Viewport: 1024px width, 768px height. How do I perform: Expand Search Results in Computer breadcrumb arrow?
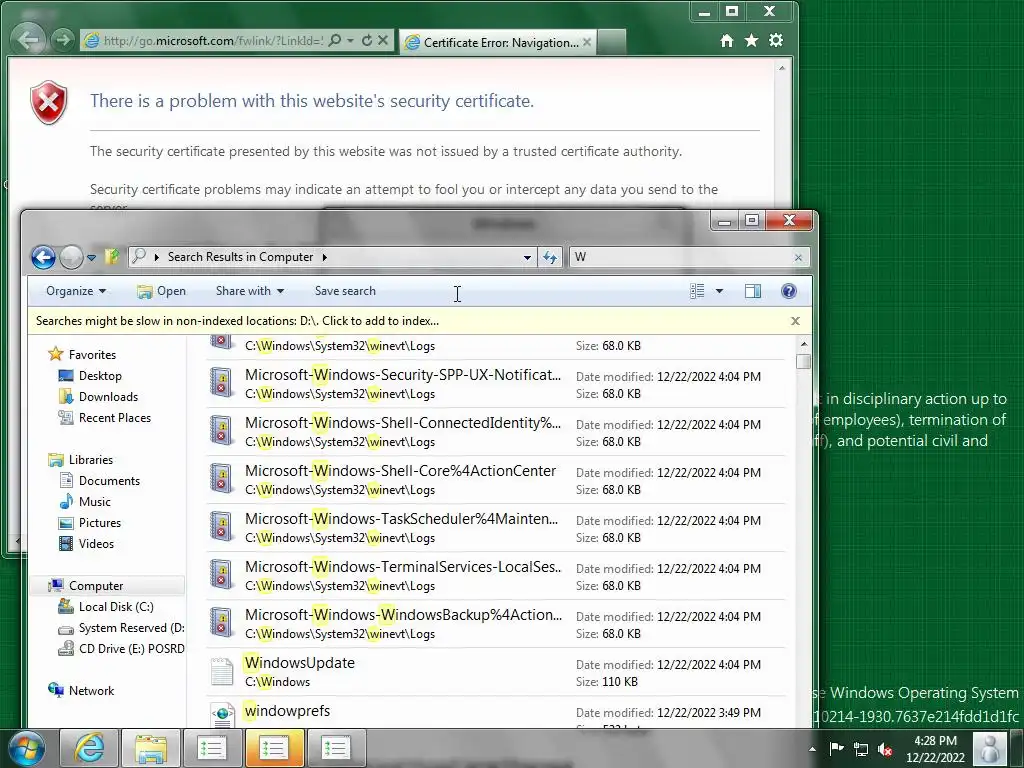pyautogui.click(x=325, y=257)
